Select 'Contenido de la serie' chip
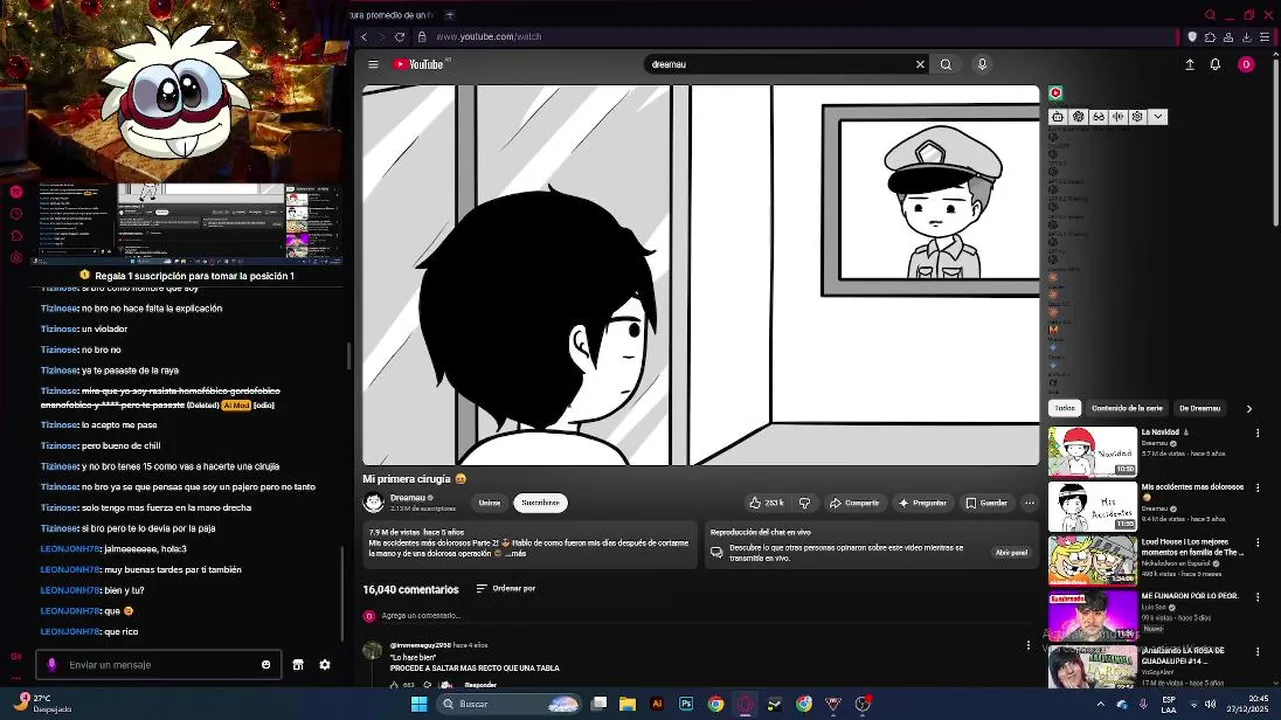 (x=1127, y=408)
